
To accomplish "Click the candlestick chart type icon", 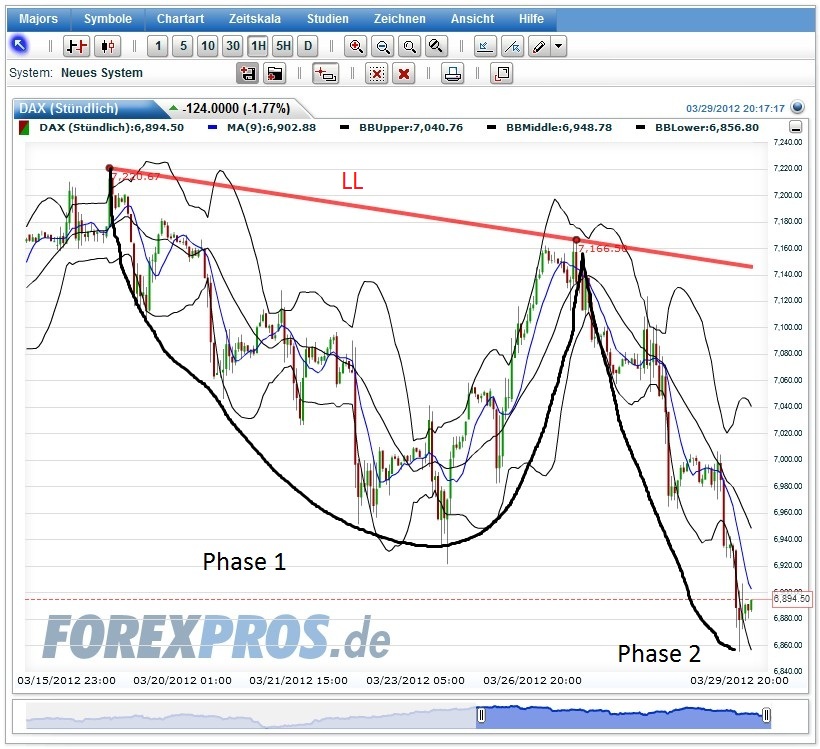I will coord(107,45).
